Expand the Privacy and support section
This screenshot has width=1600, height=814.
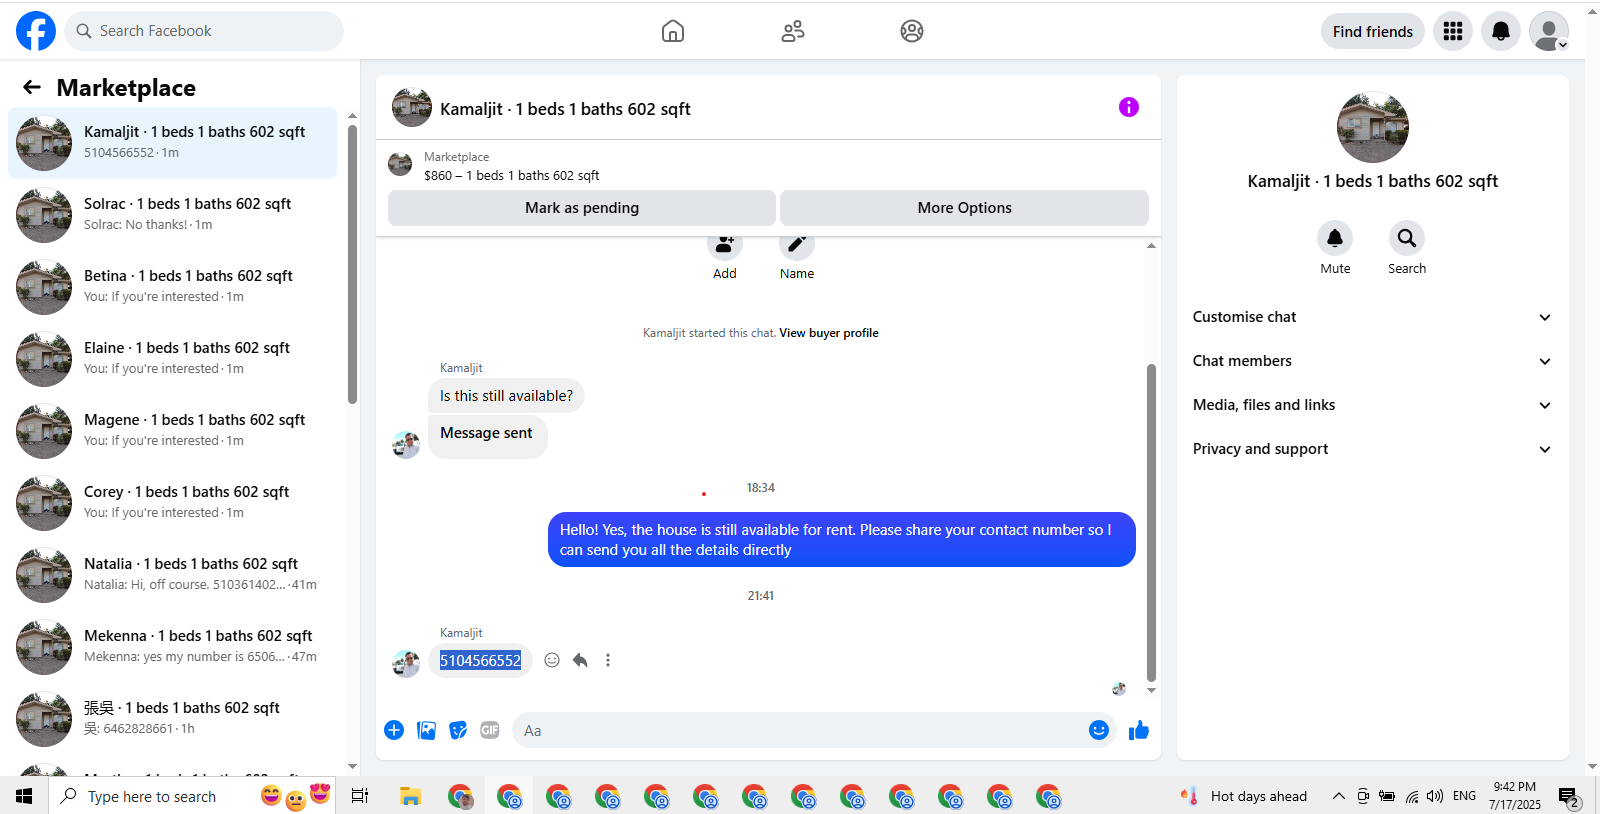pyautogui.click(x=1373, y=449)
